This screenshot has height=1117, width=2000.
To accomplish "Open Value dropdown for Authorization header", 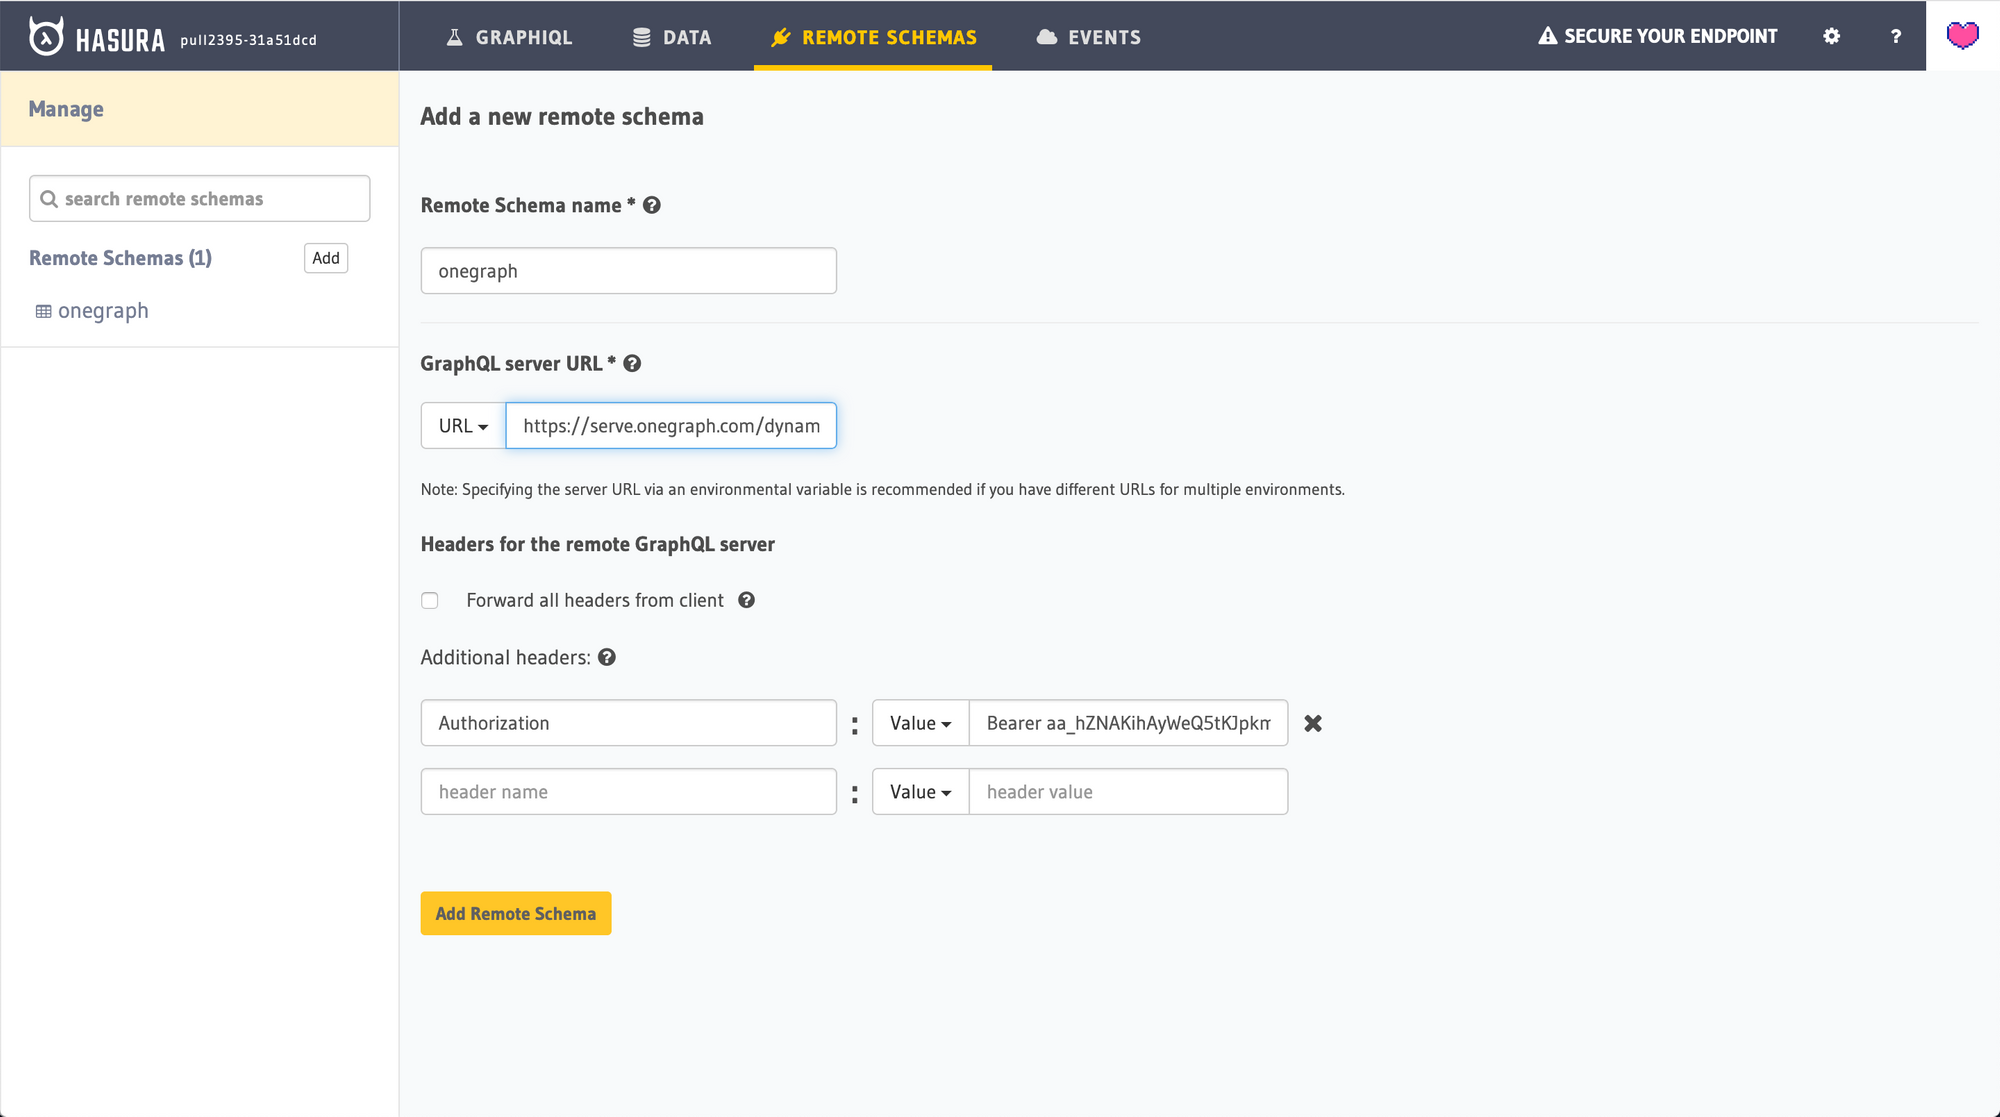I will (920, 723).
